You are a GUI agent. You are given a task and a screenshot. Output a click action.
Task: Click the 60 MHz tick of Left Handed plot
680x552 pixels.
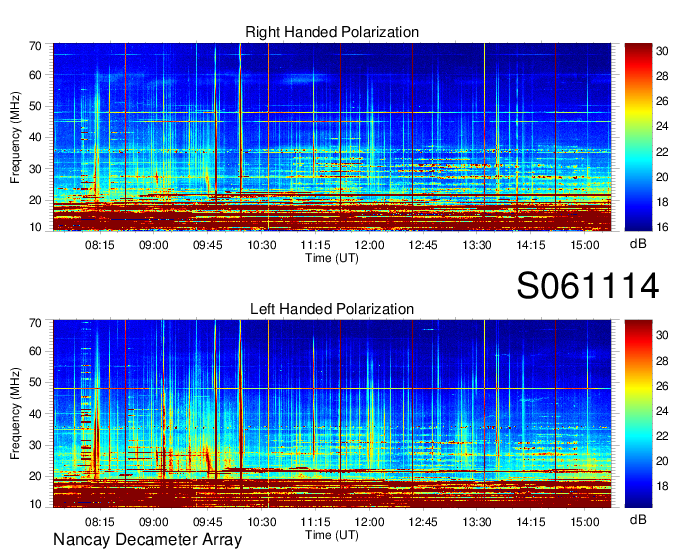[35, 351]
